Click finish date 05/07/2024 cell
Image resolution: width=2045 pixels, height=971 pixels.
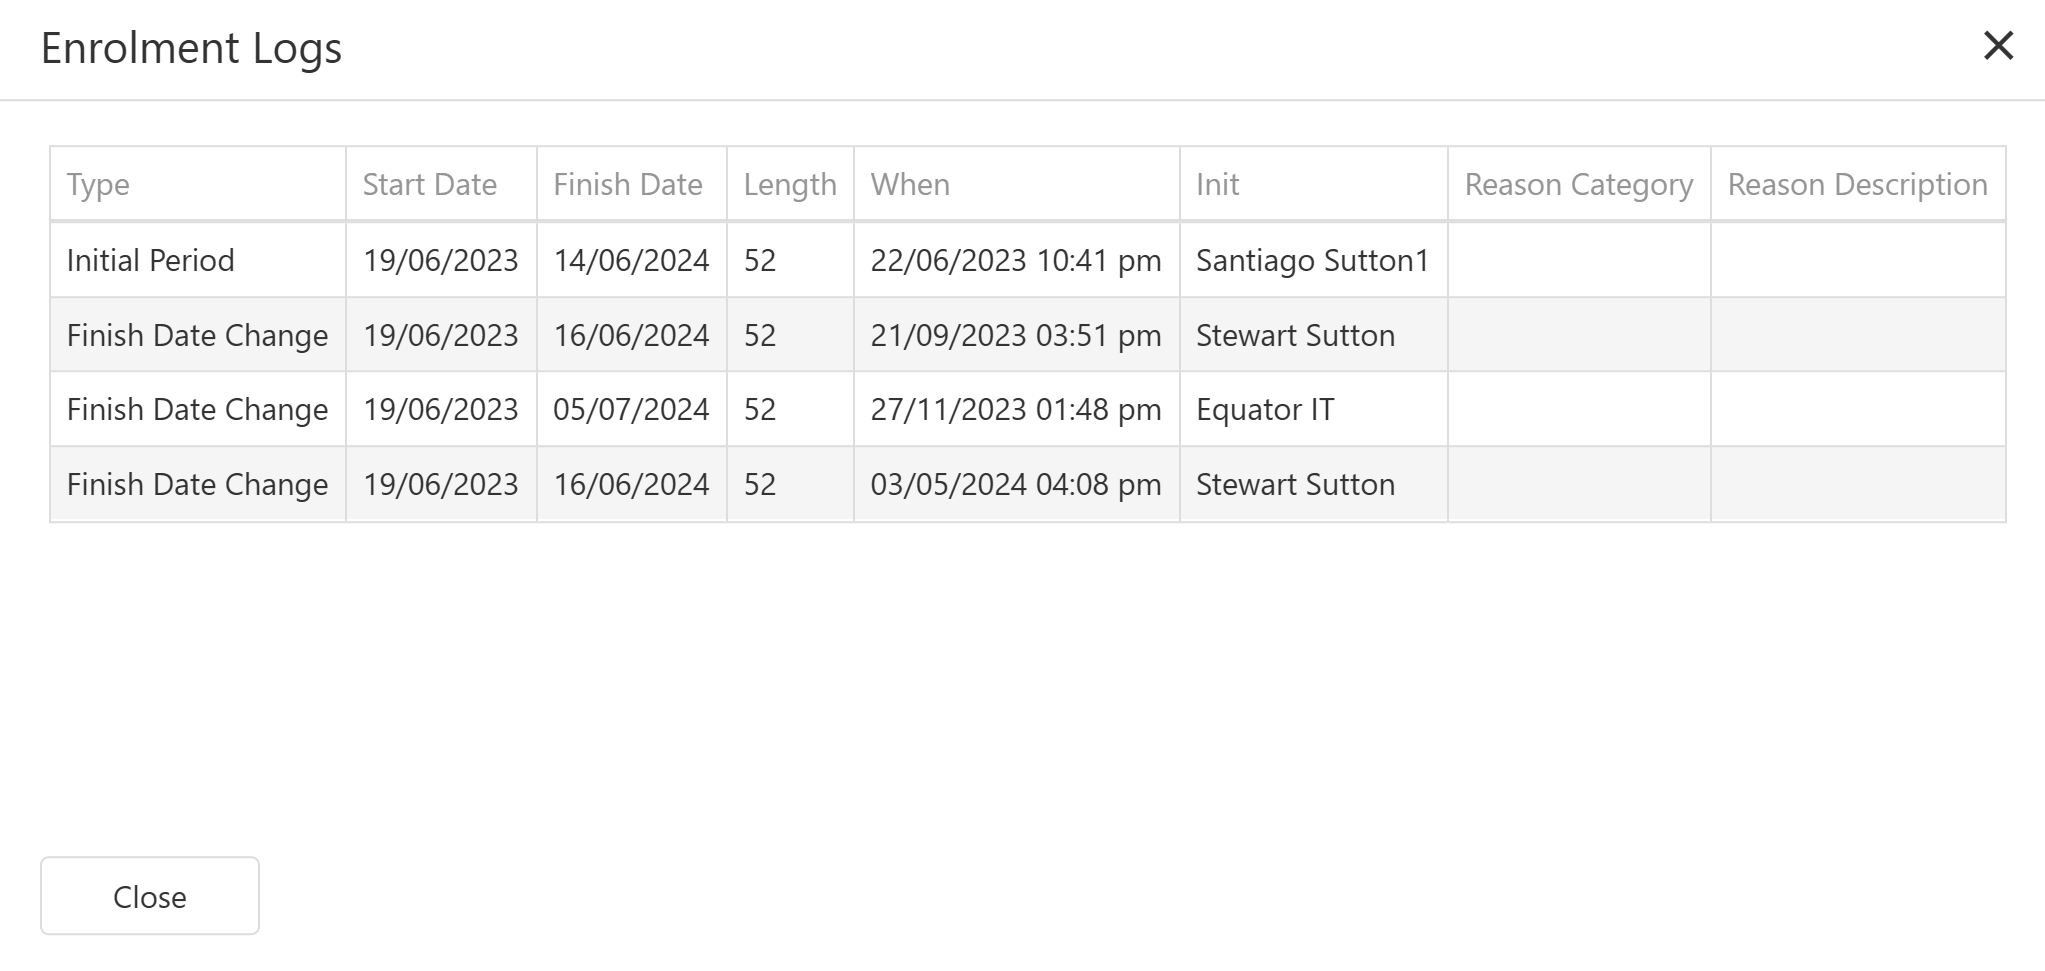[631, 410]
